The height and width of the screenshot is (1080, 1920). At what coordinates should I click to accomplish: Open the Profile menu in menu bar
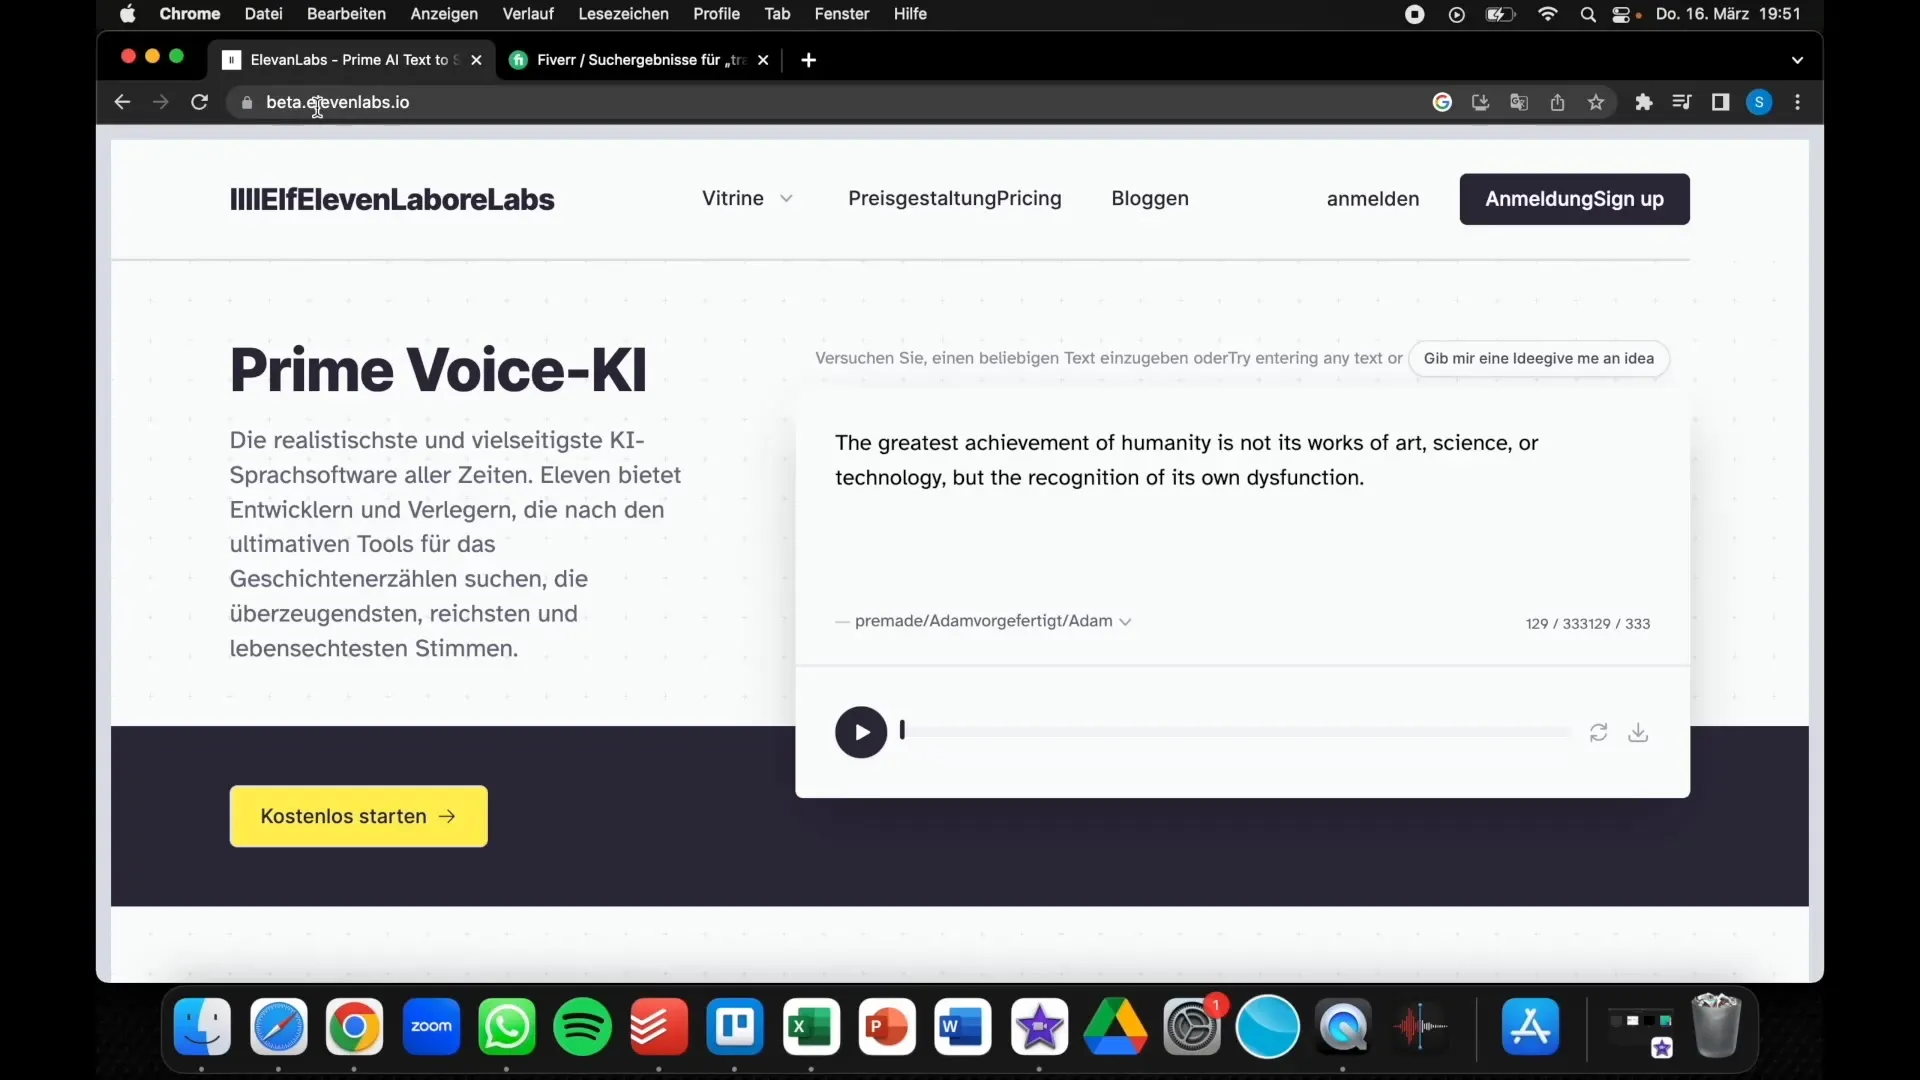point(716,14)
